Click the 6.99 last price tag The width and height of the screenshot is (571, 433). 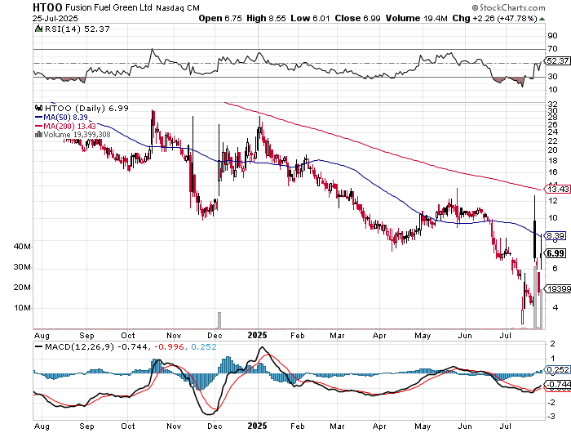point(556,253)
